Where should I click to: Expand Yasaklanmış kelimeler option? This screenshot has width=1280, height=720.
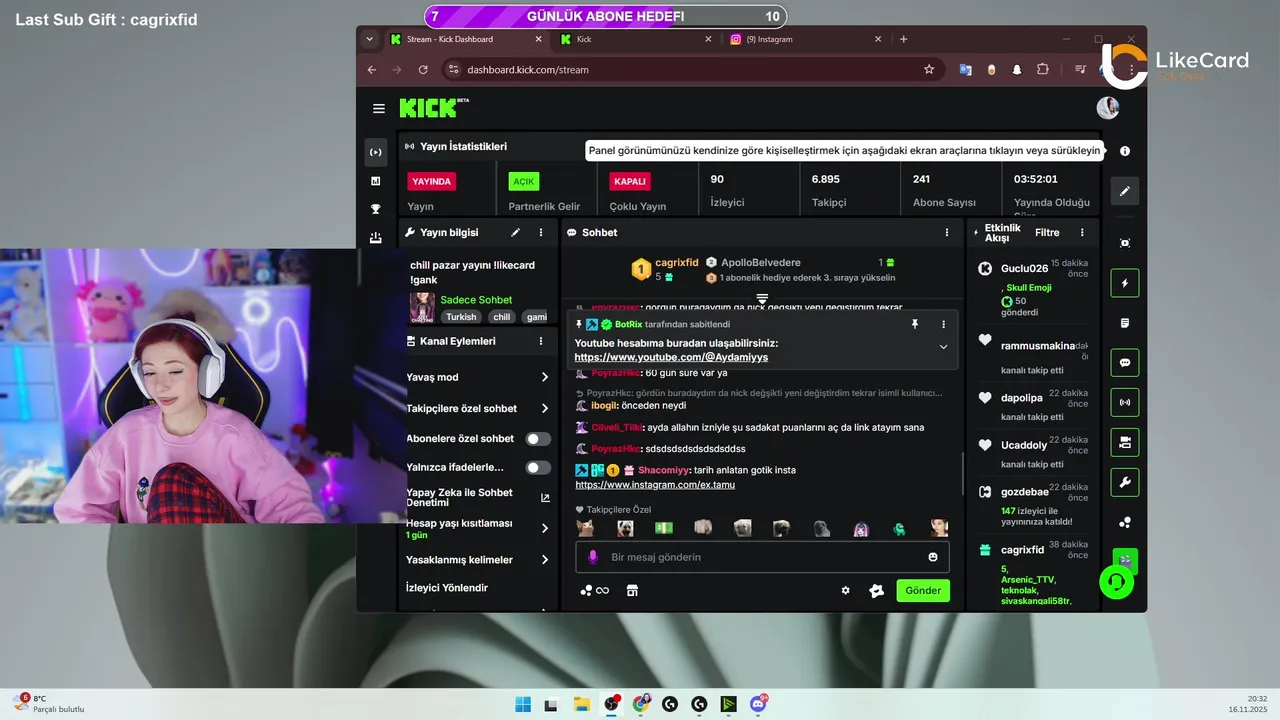pos(545,560)
